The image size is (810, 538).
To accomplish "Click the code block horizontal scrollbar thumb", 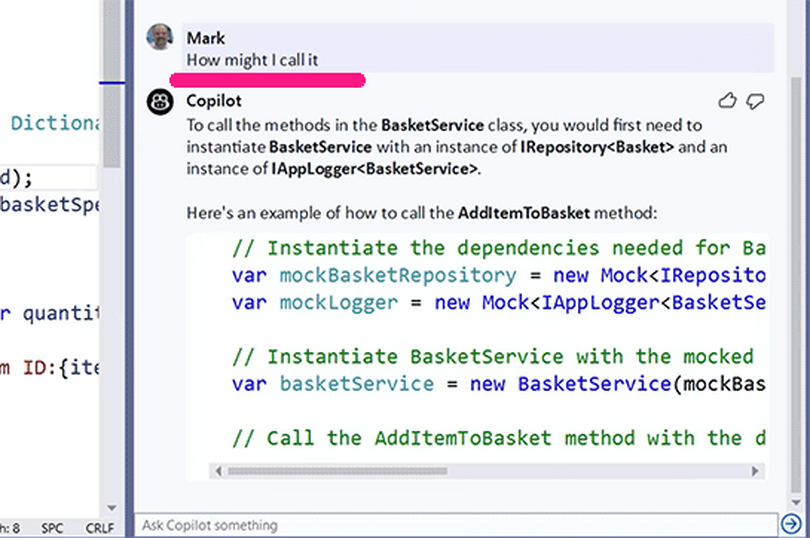I will [337, 471].
